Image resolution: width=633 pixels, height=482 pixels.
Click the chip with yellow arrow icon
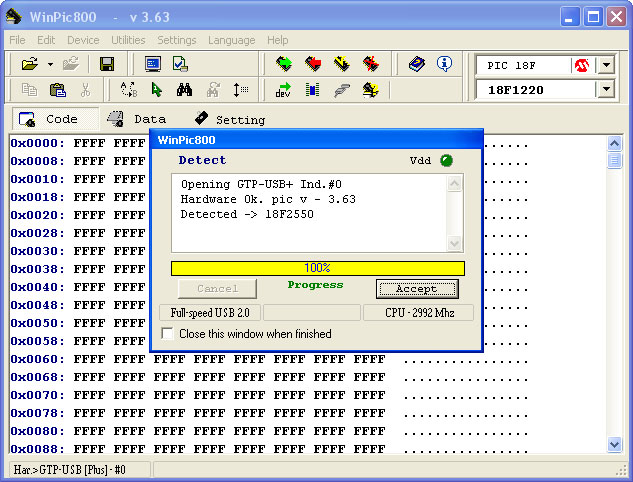[x=371, y=90]
